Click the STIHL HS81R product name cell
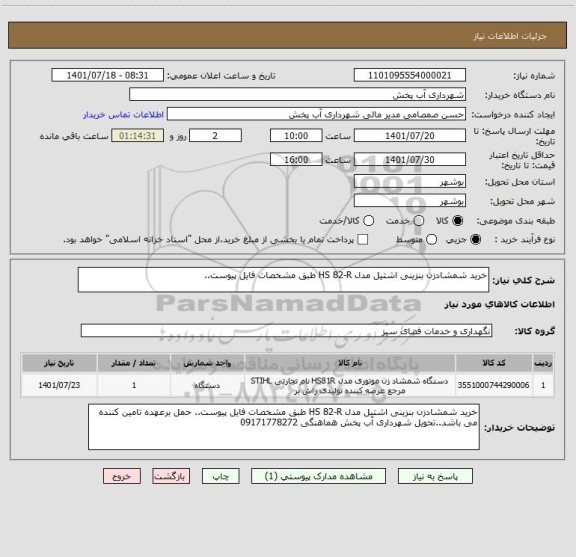This screenshot has width=576, height=557. (x=350, y=385)
